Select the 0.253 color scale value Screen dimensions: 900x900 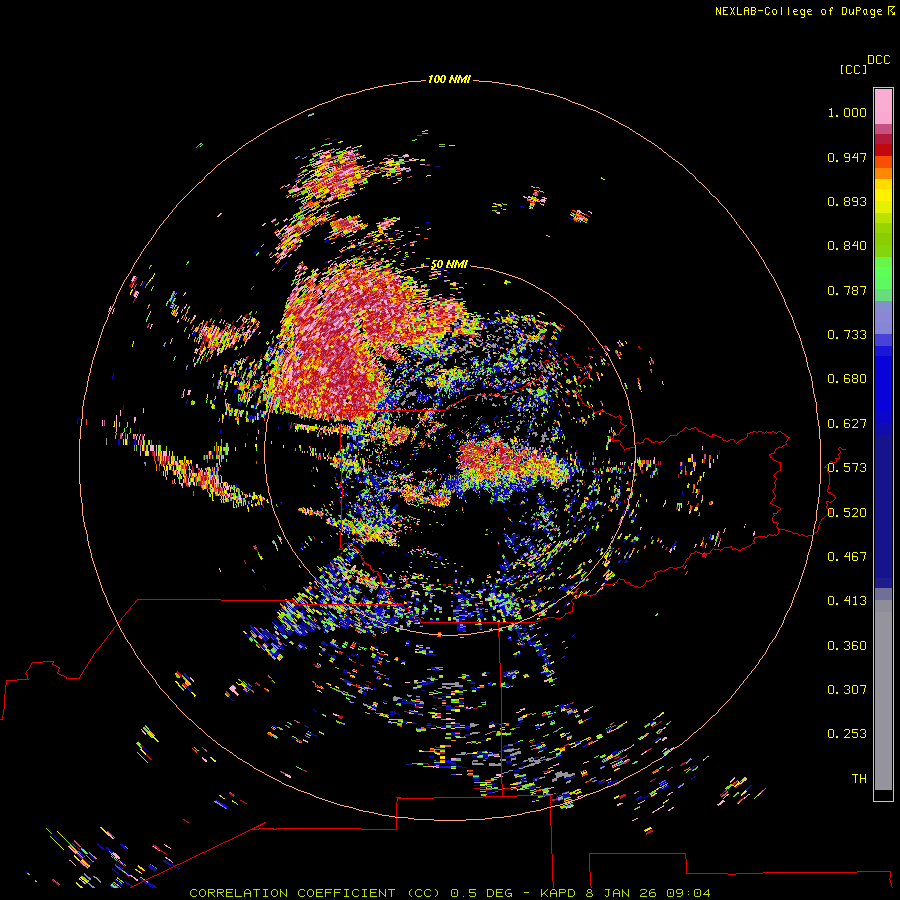847,734
